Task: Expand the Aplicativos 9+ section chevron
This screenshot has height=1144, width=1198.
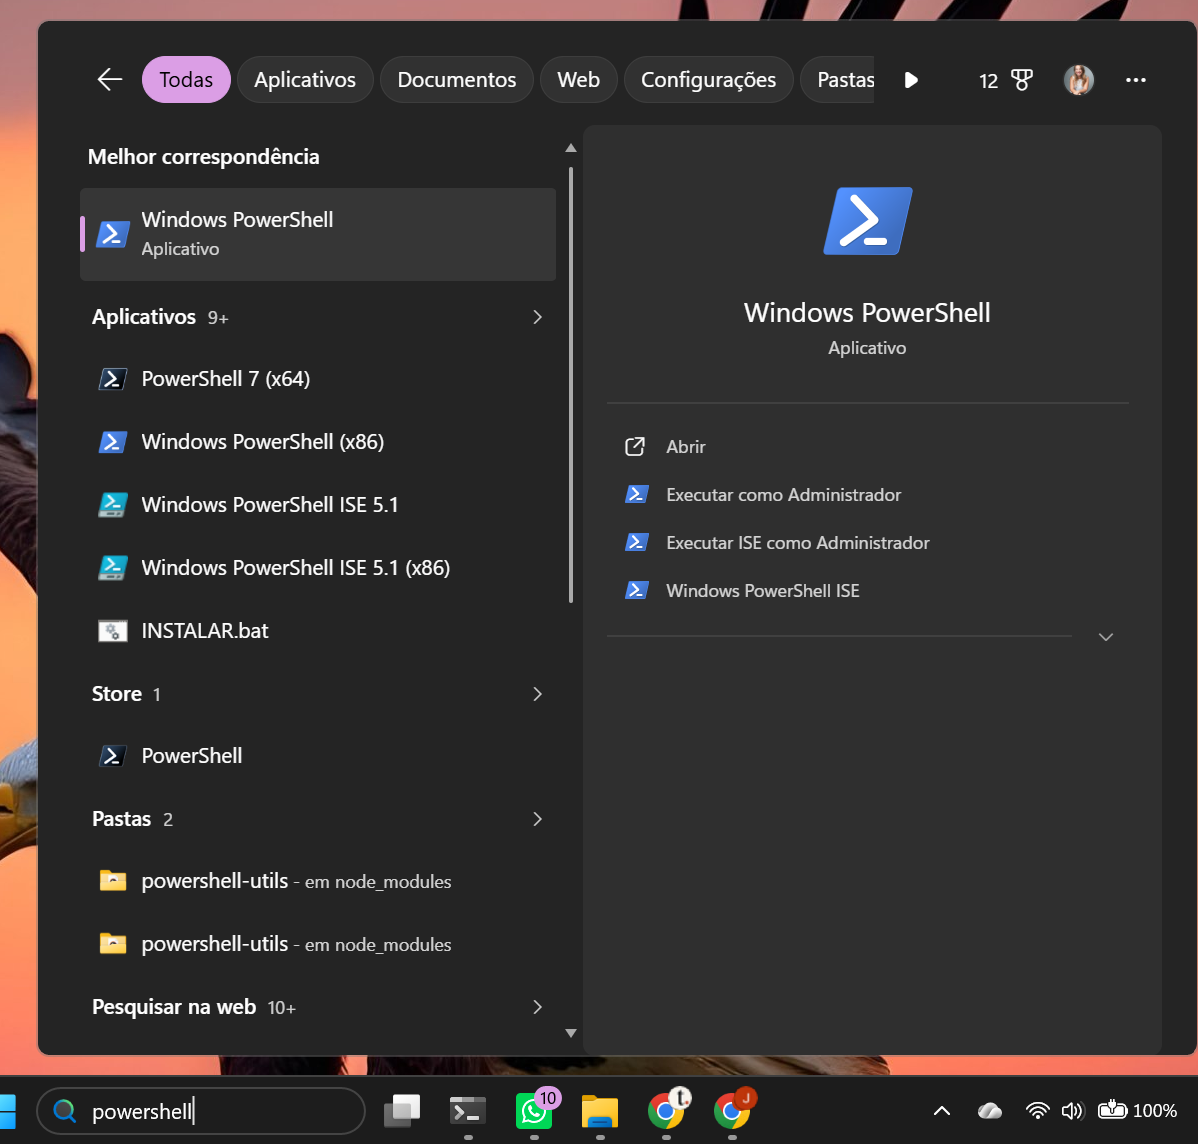Action: coord(537,317)
